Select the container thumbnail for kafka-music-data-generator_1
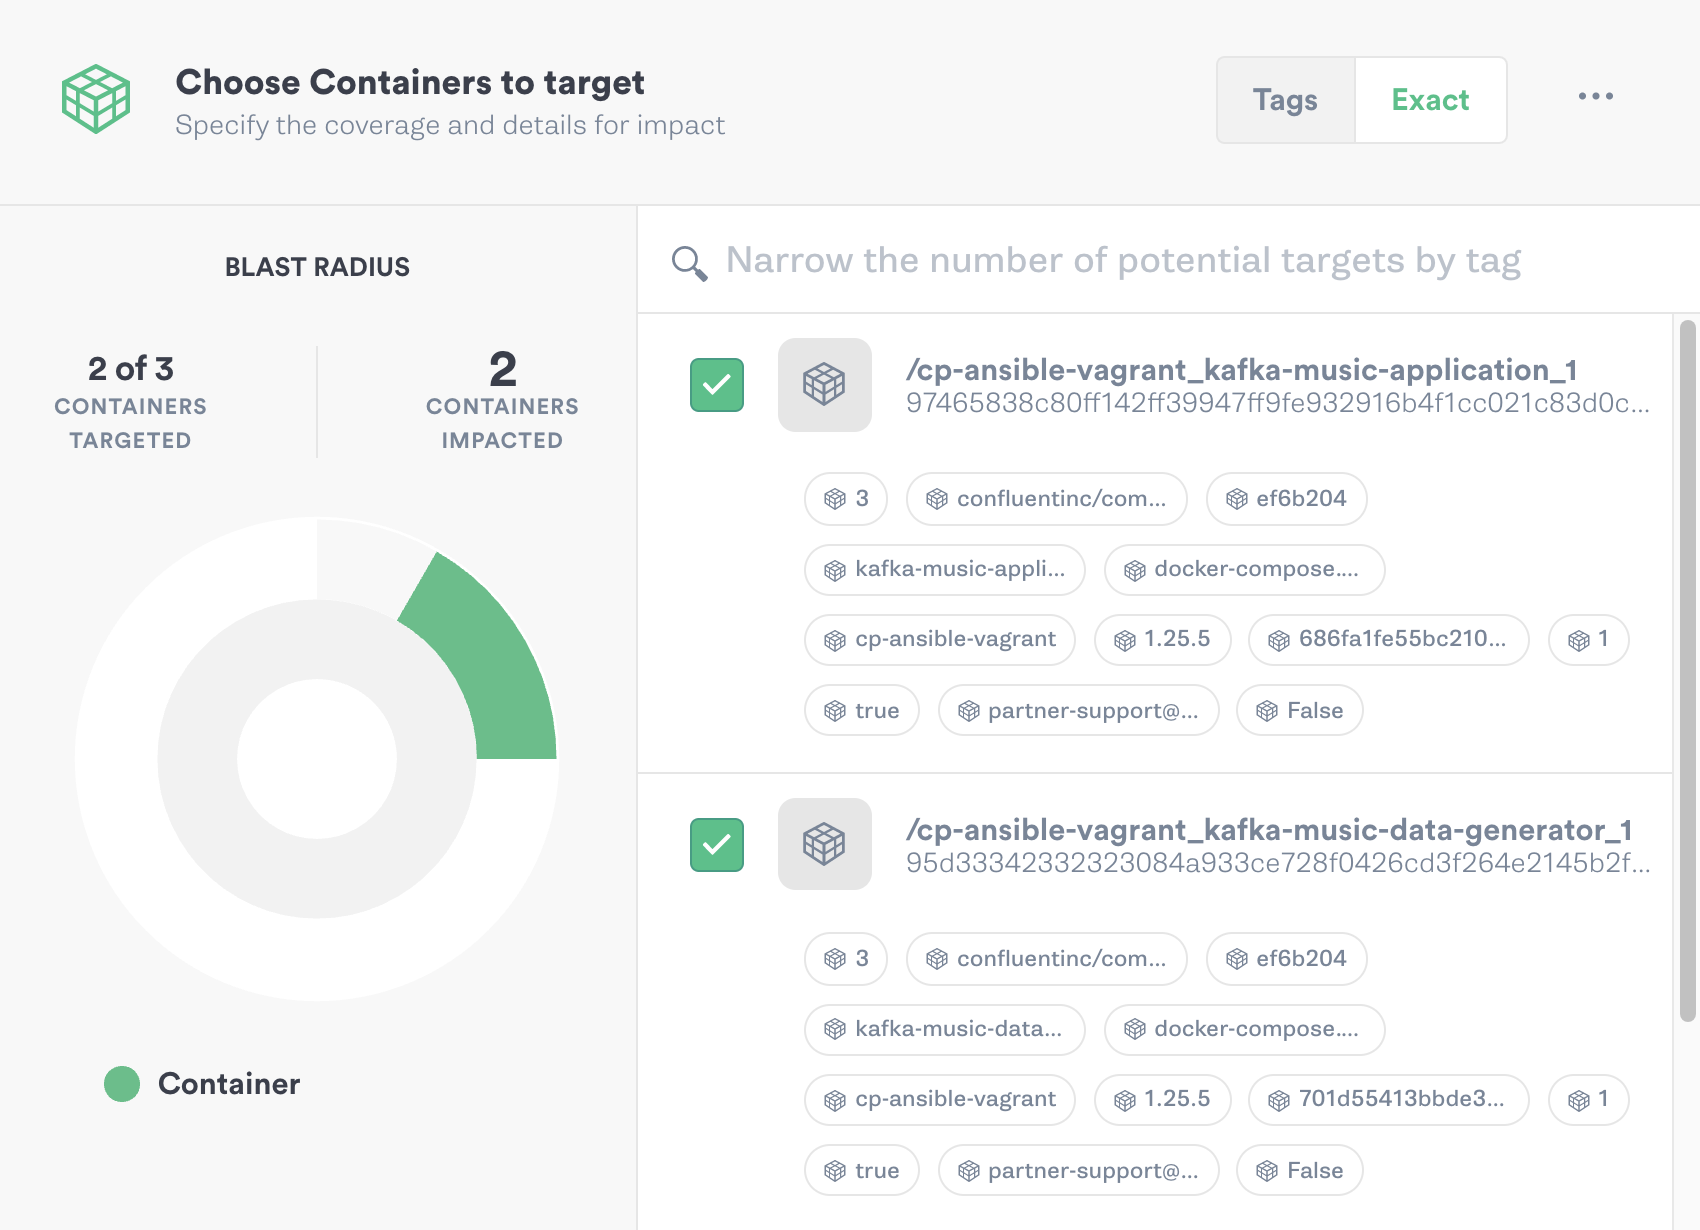The image size is (1700, 1230). 824,845
